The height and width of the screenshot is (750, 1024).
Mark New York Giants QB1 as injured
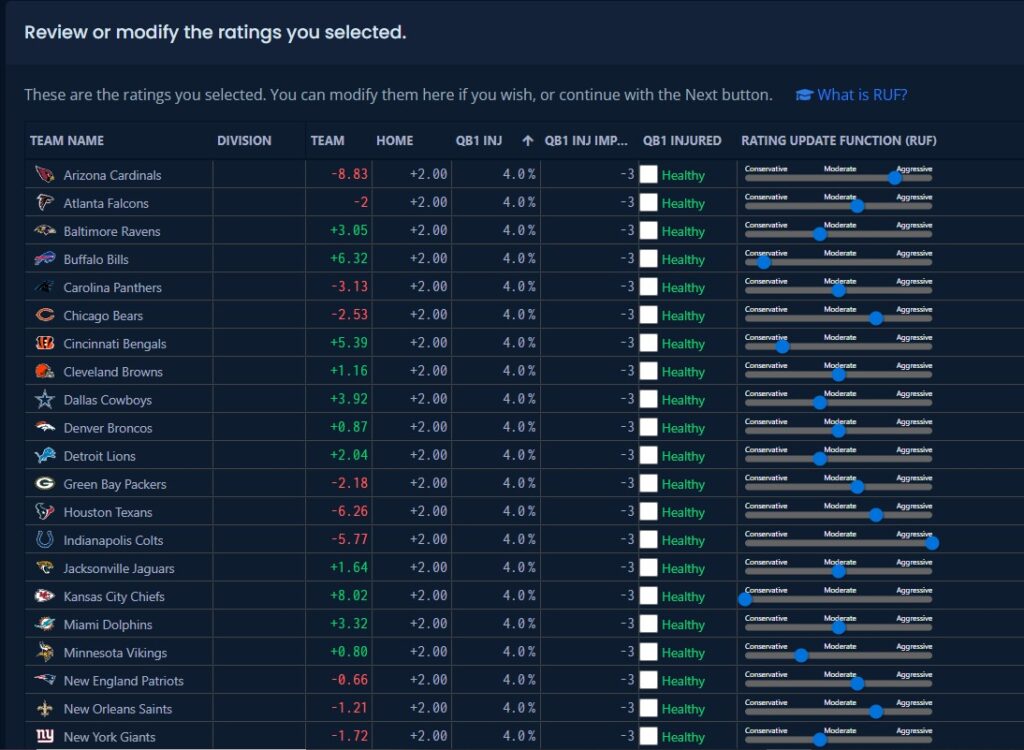pyautogui.click(x=648, y=736)
